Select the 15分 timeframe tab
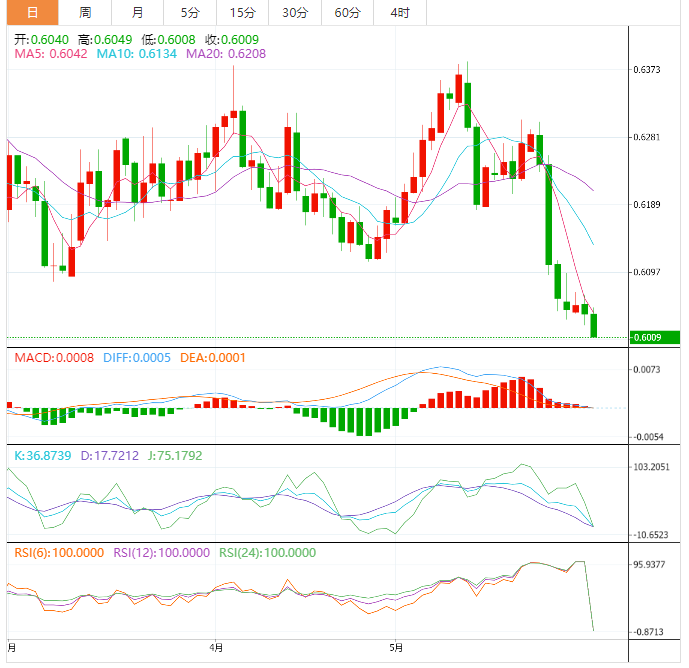 click(242, 13)
